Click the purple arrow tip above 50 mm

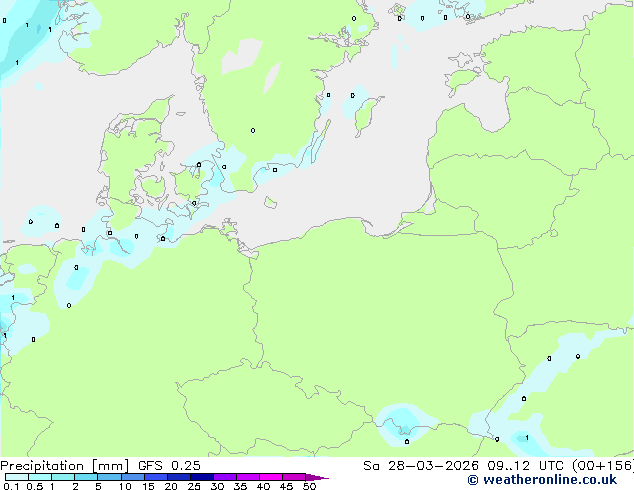tap(317, 477)
